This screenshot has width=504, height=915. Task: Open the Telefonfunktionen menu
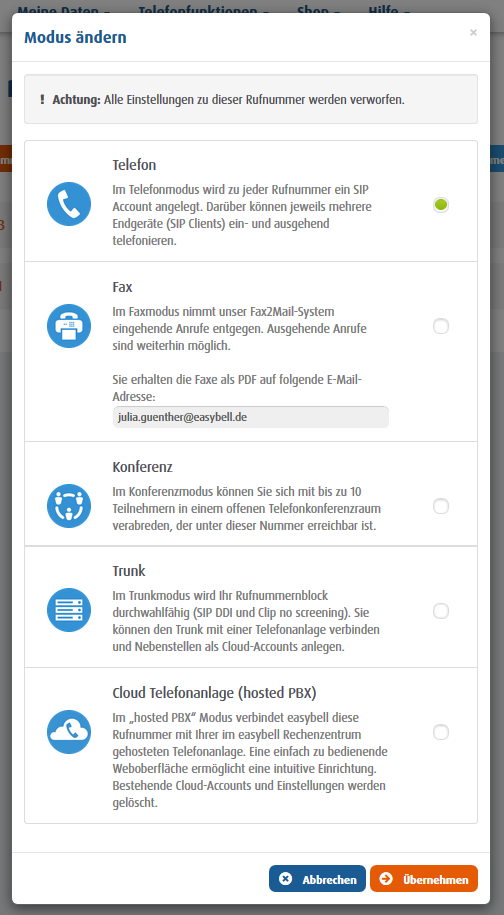point(204,11)
